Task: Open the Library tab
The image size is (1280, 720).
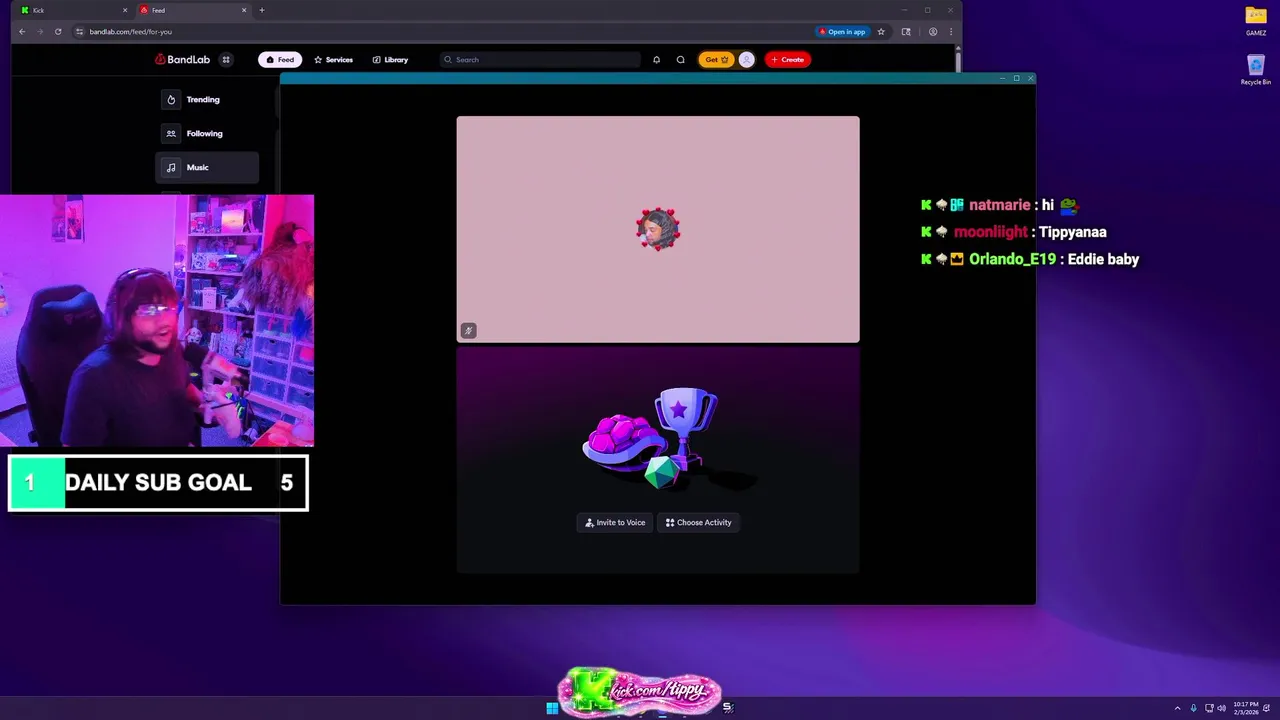Action: (x=390, y=60)
